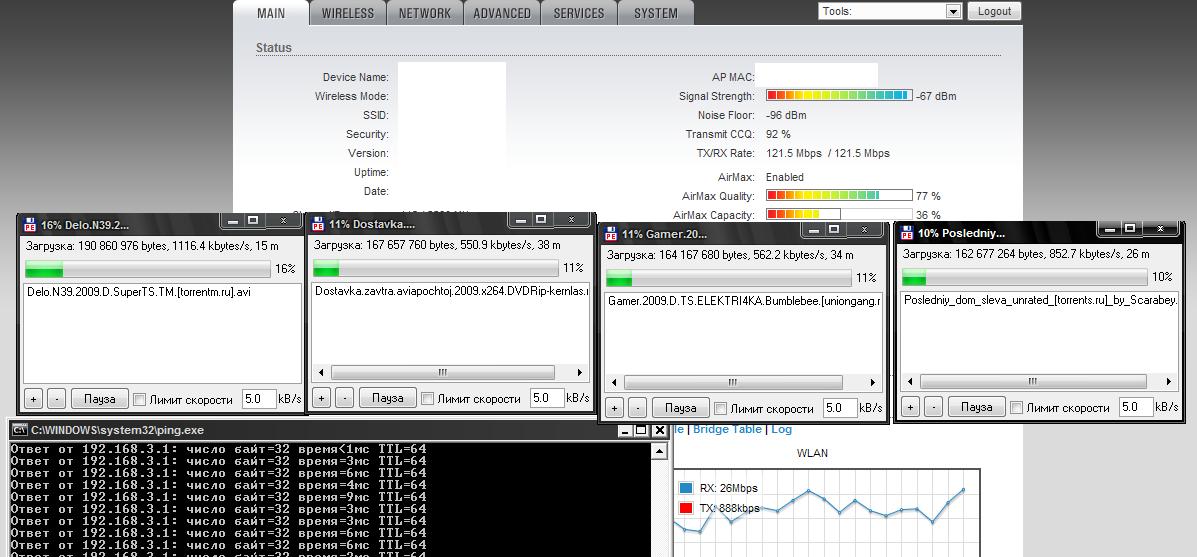Toggle speed limit checkbox in Gamer.20 window
The height and width of the screenshot is (557, 1197).
[720, 408]
